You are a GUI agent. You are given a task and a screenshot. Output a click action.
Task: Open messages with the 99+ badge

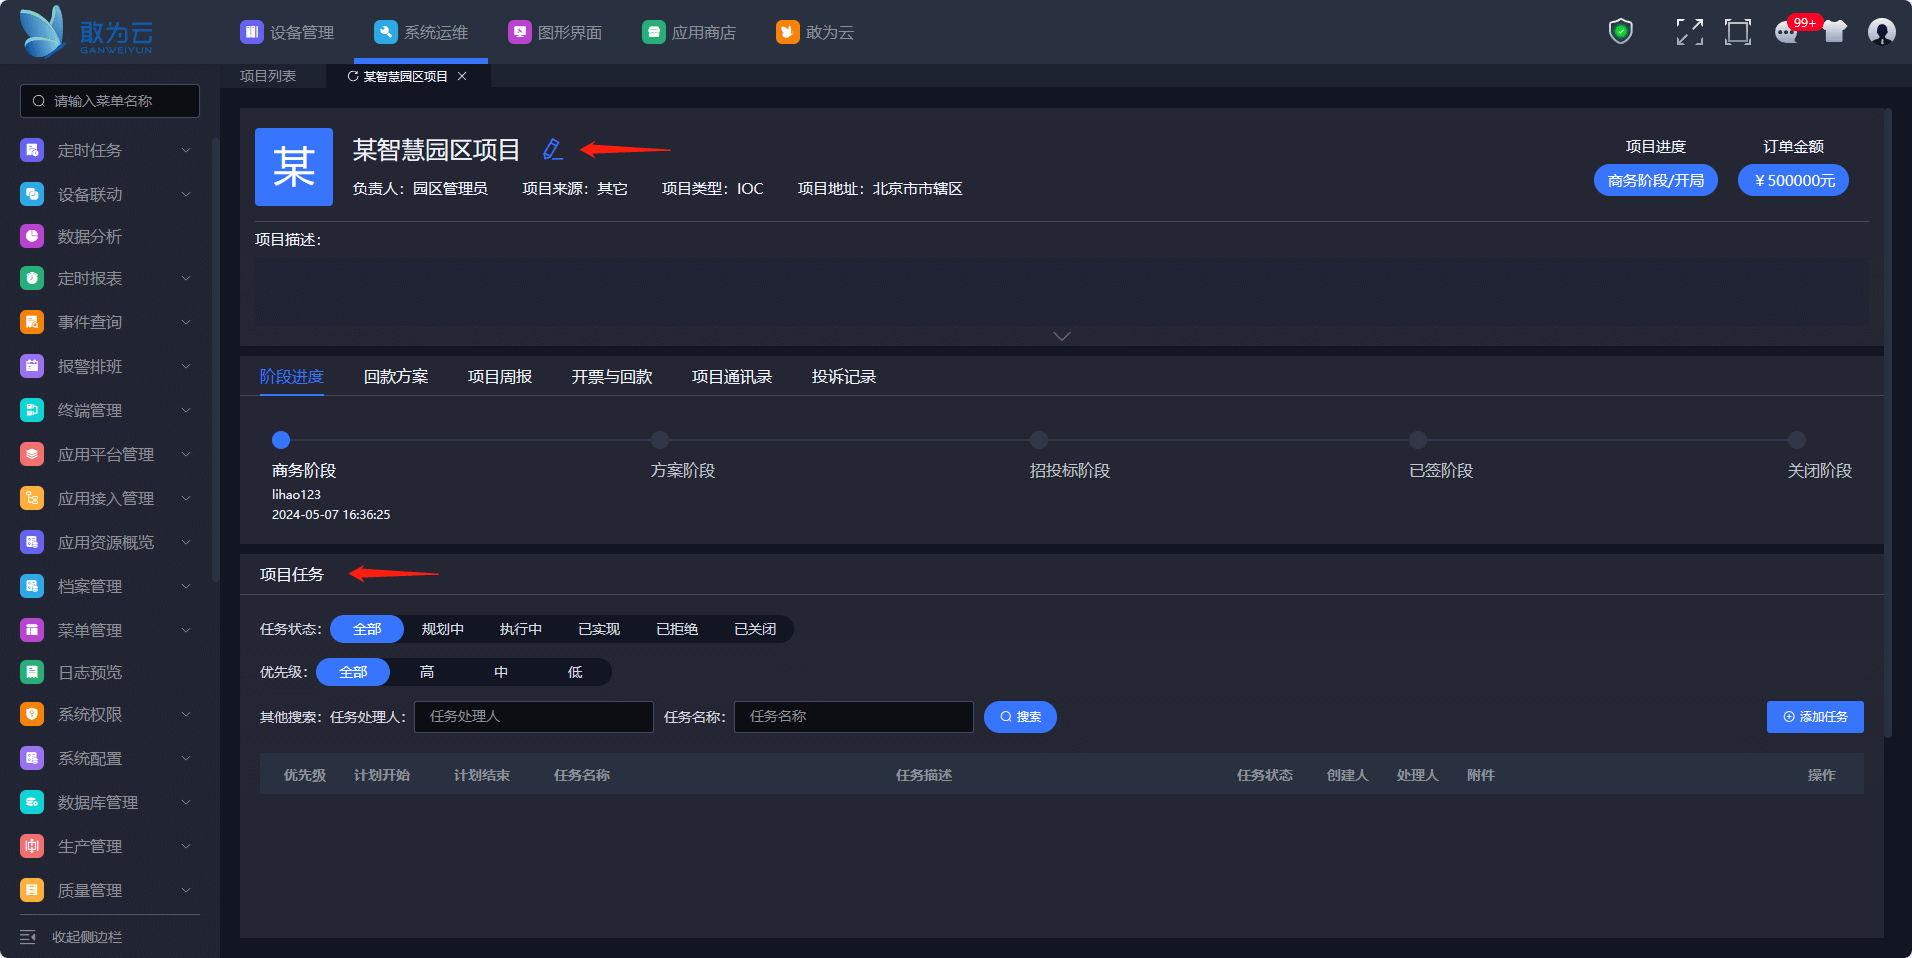tap(1786, 32)
